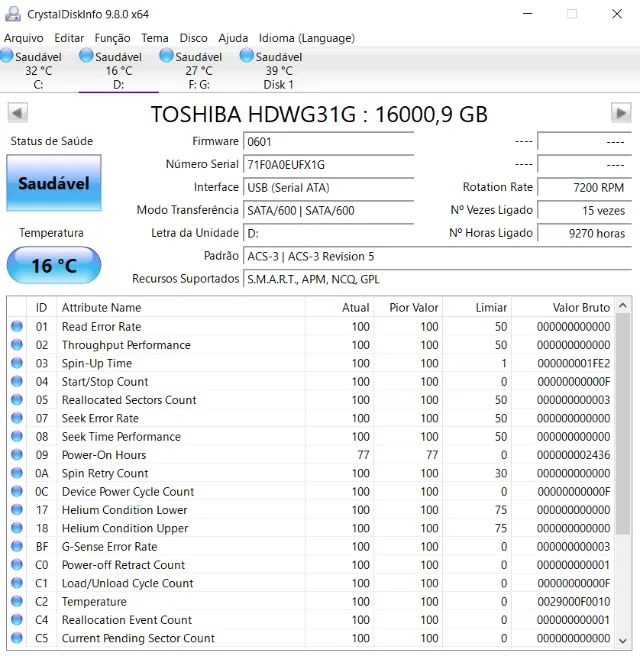Click the 16 °C temperature button
640x656 pixels.
pos(54,265)
